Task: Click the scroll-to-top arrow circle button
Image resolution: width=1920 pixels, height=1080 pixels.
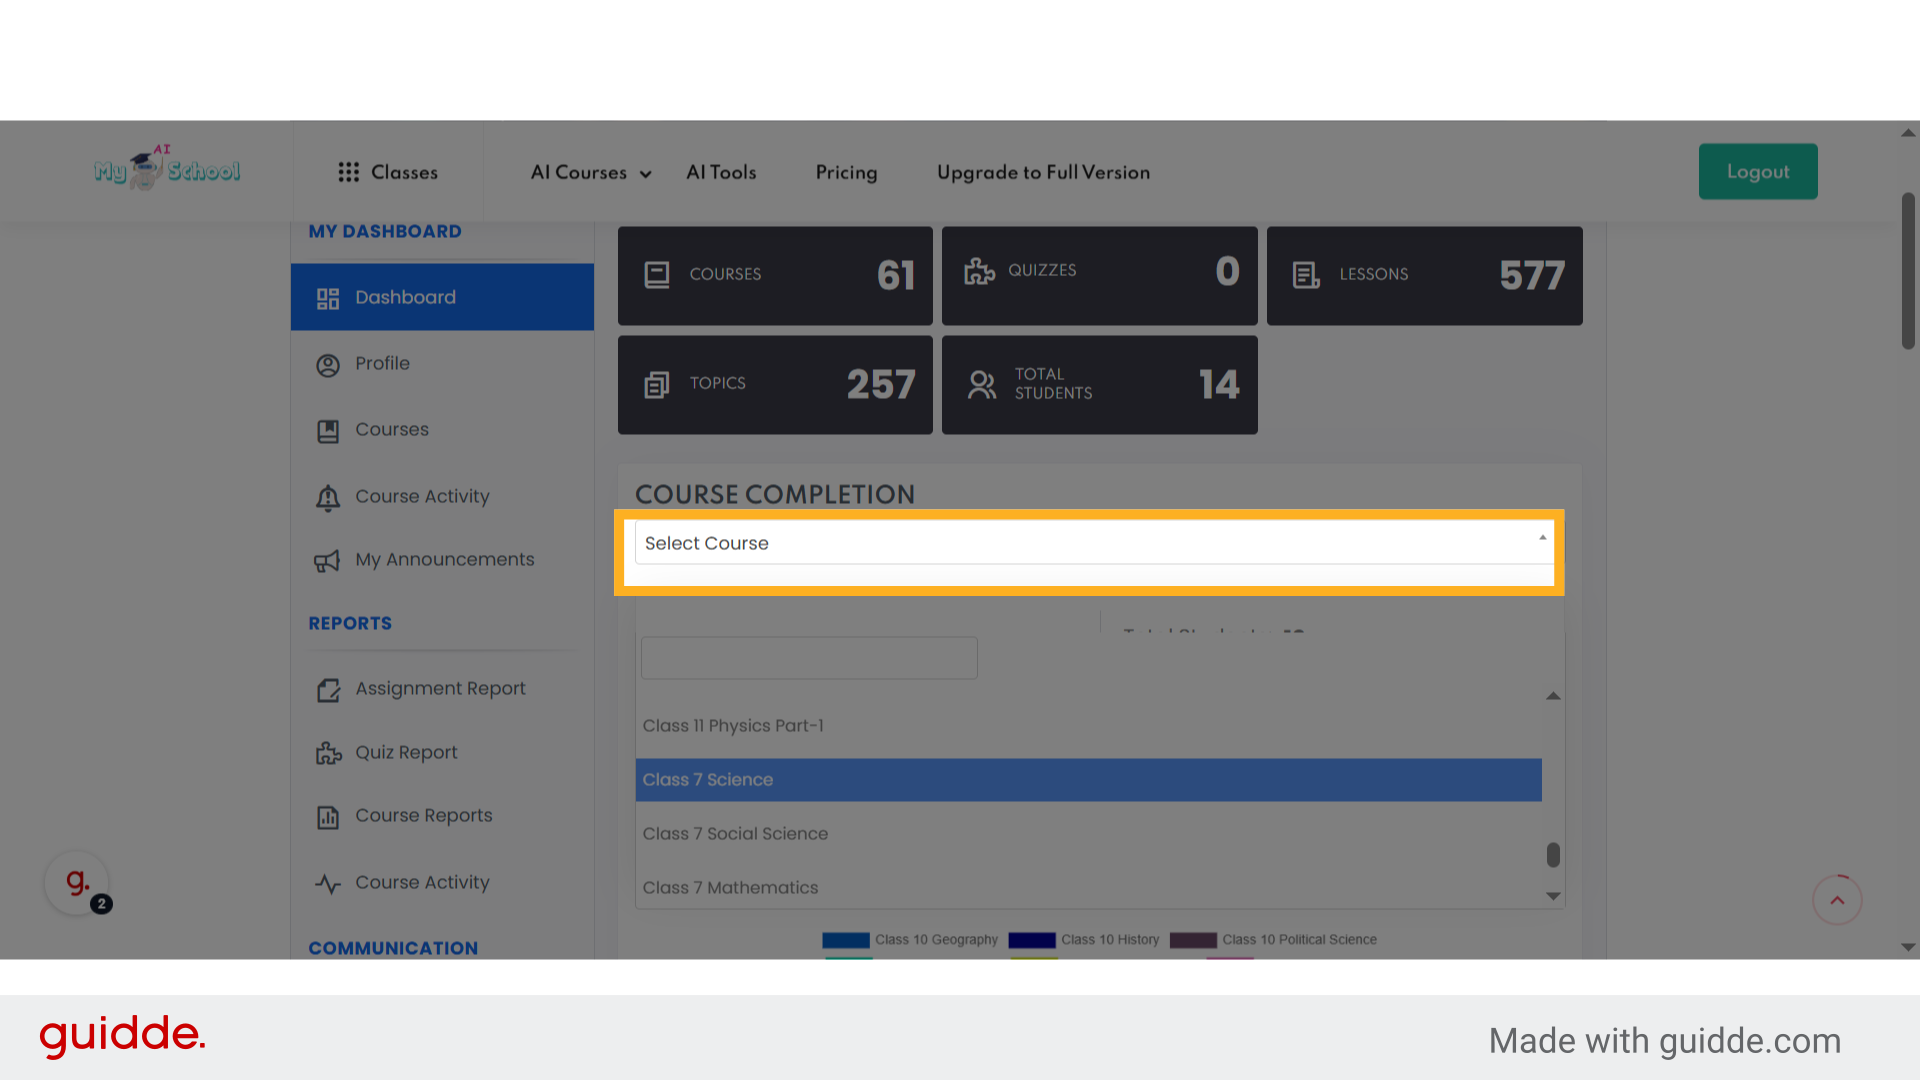Action: click(1837, 900)
